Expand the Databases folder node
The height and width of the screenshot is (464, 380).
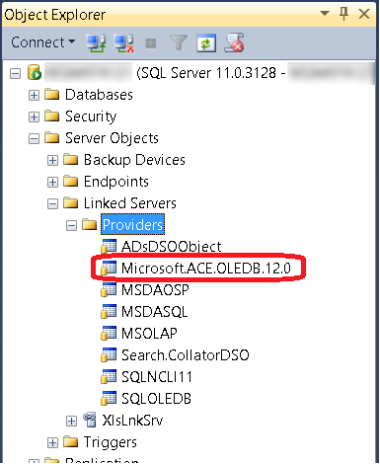34,95
